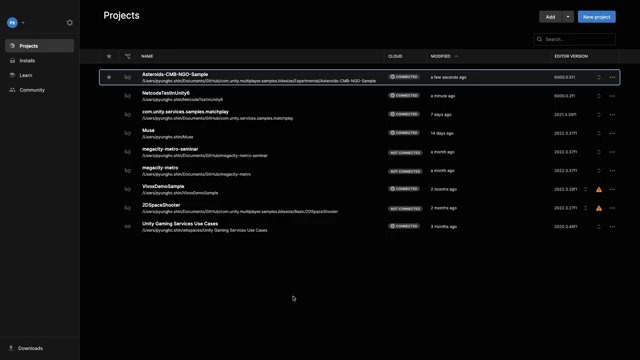
Task: Create a New project
Action: point(596,17)
